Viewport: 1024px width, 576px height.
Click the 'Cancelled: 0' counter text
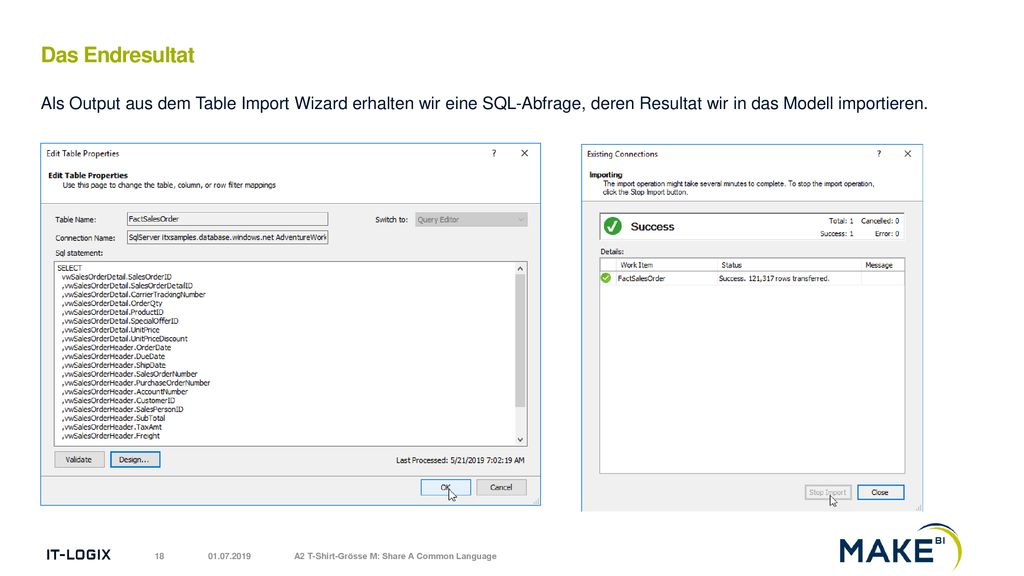(880, 221)
